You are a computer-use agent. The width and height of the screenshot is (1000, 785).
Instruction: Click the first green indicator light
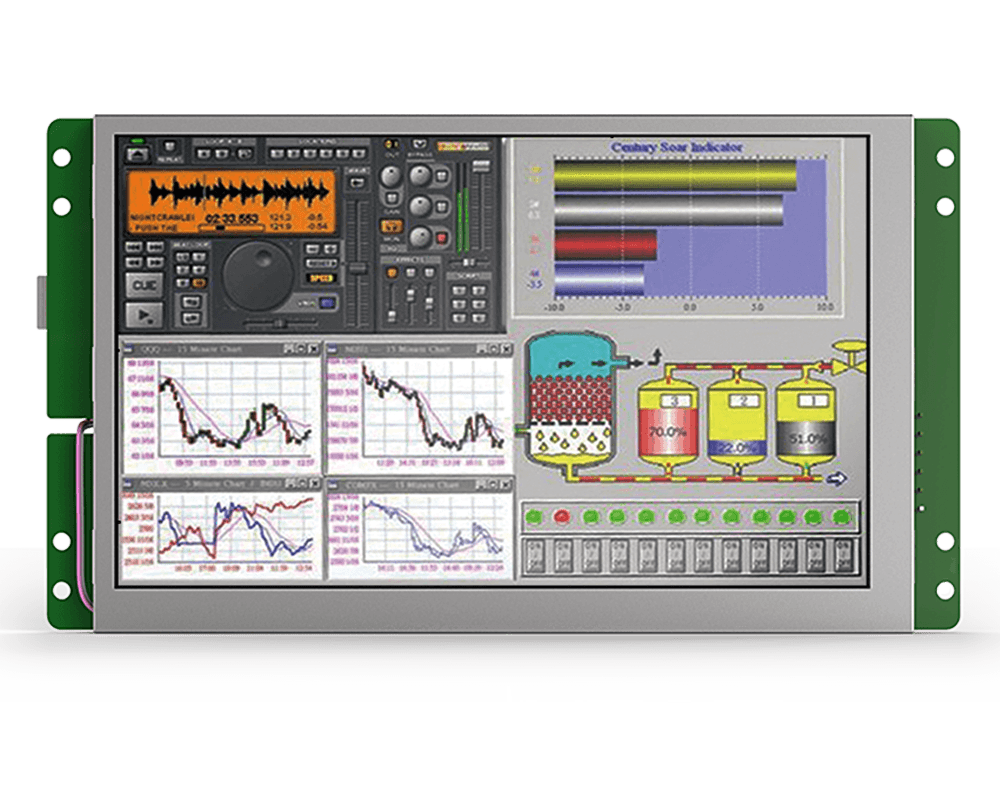click(x=534, y=517)
